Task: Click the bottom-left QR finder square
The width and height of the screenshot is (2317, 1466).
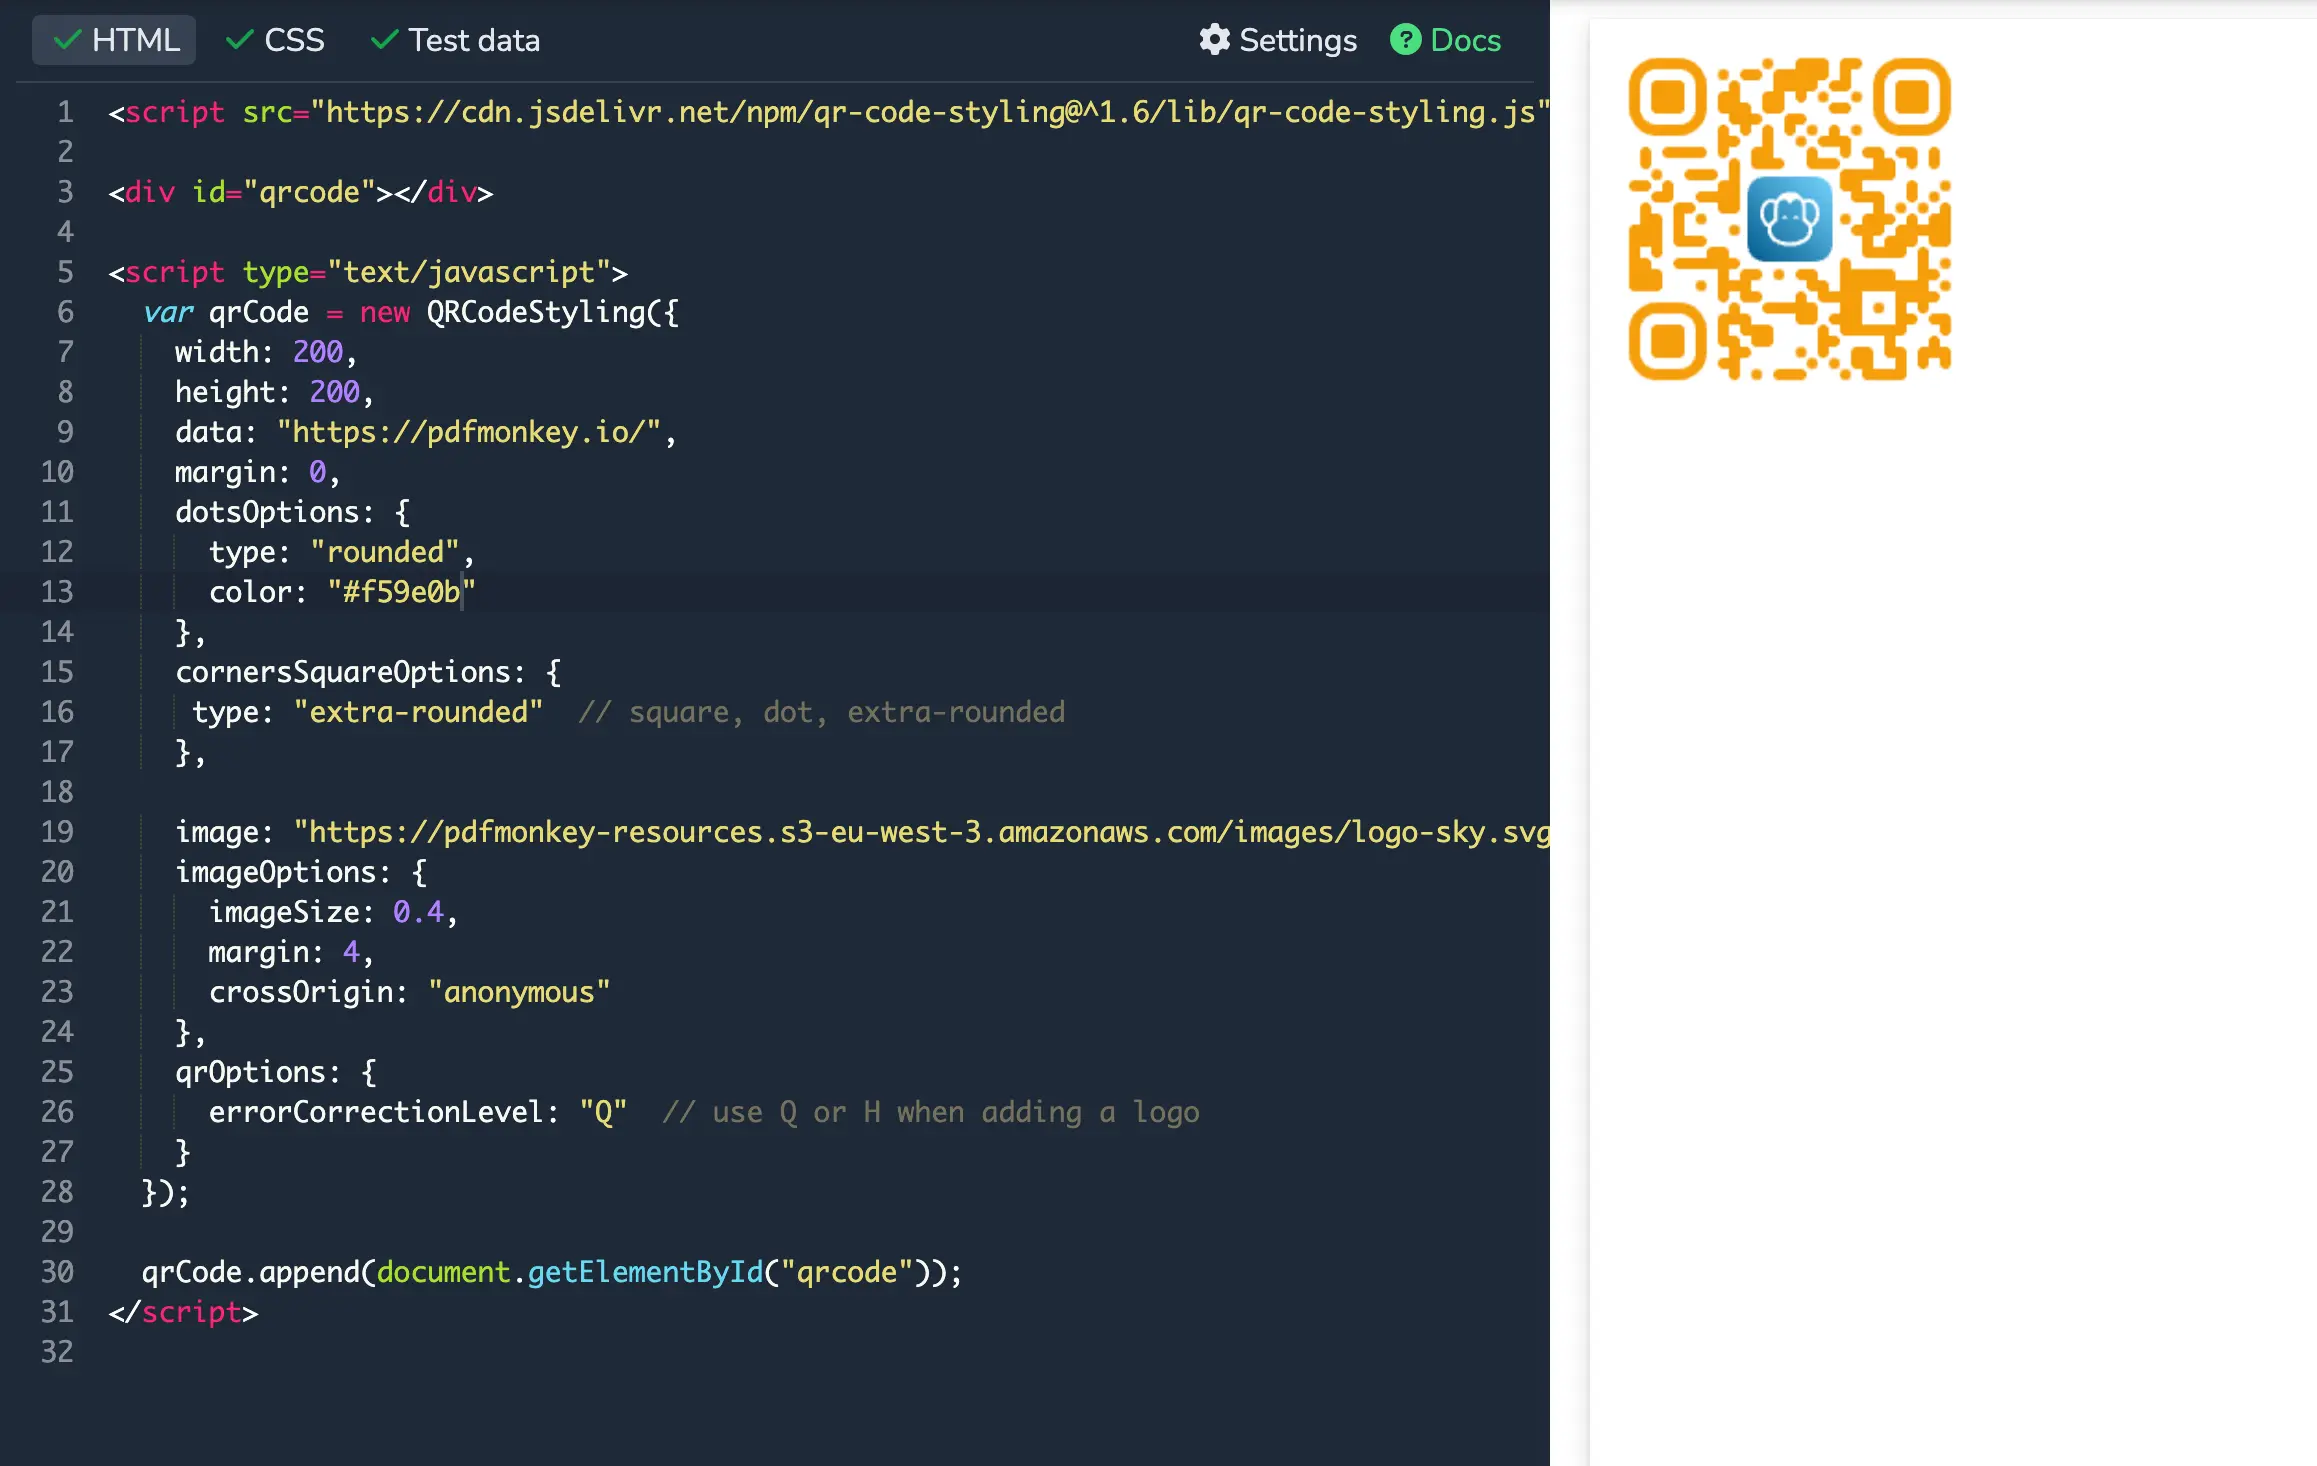Action: click(1667, 342)
